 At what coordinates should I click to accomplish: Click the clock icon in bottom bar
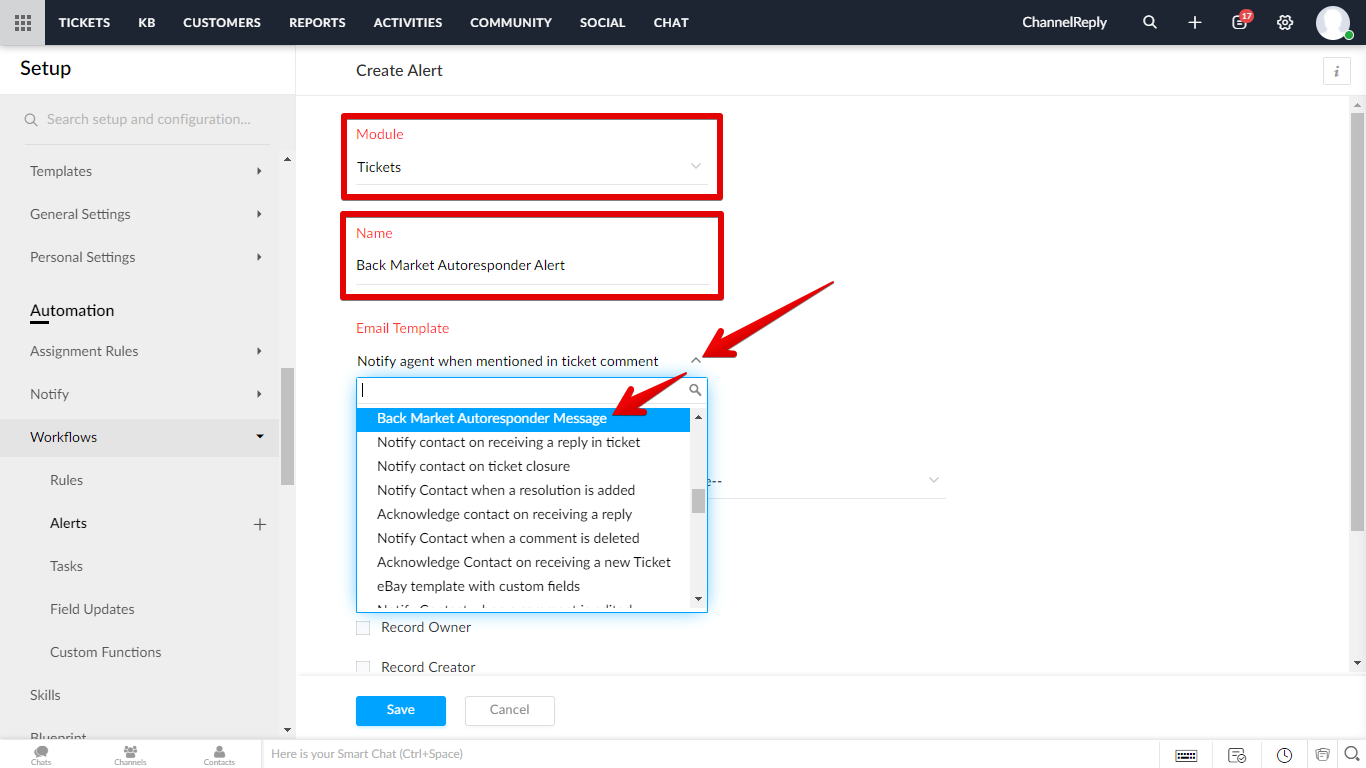point(1284,755)
